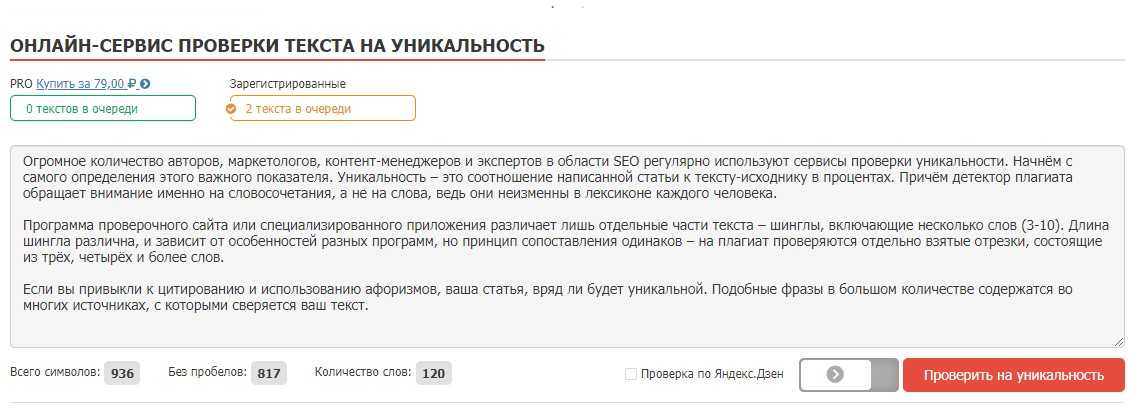Click the resize handle of the text area

coord(1118,341)
